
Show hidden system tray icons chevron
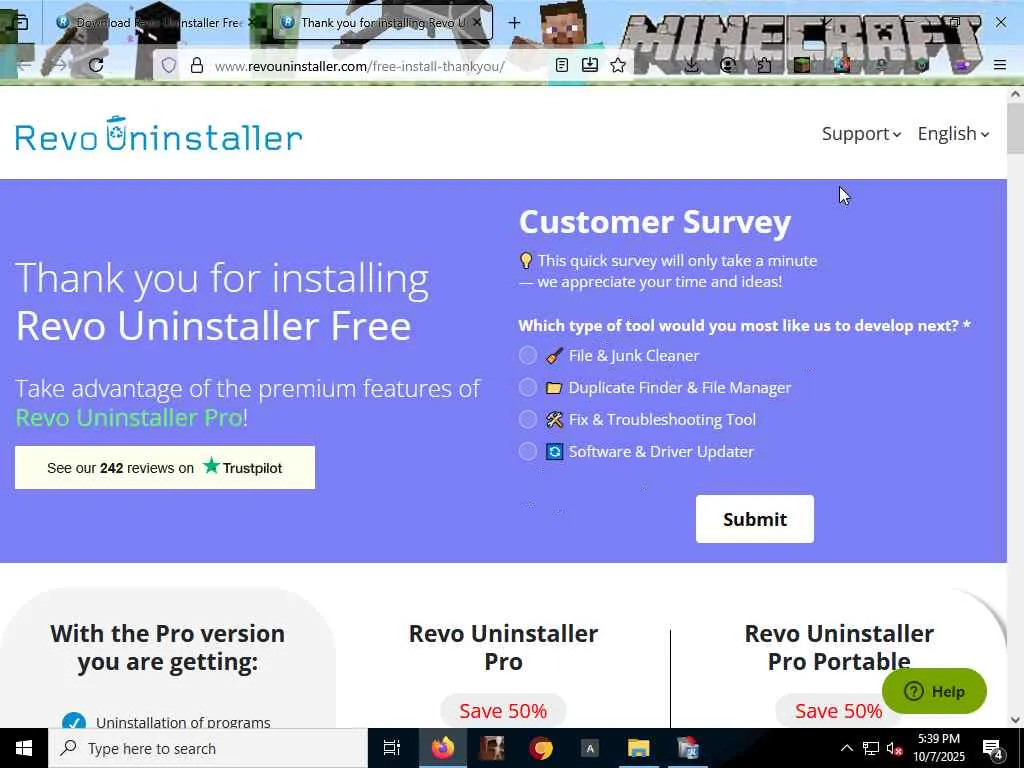[x=846, y=748]
